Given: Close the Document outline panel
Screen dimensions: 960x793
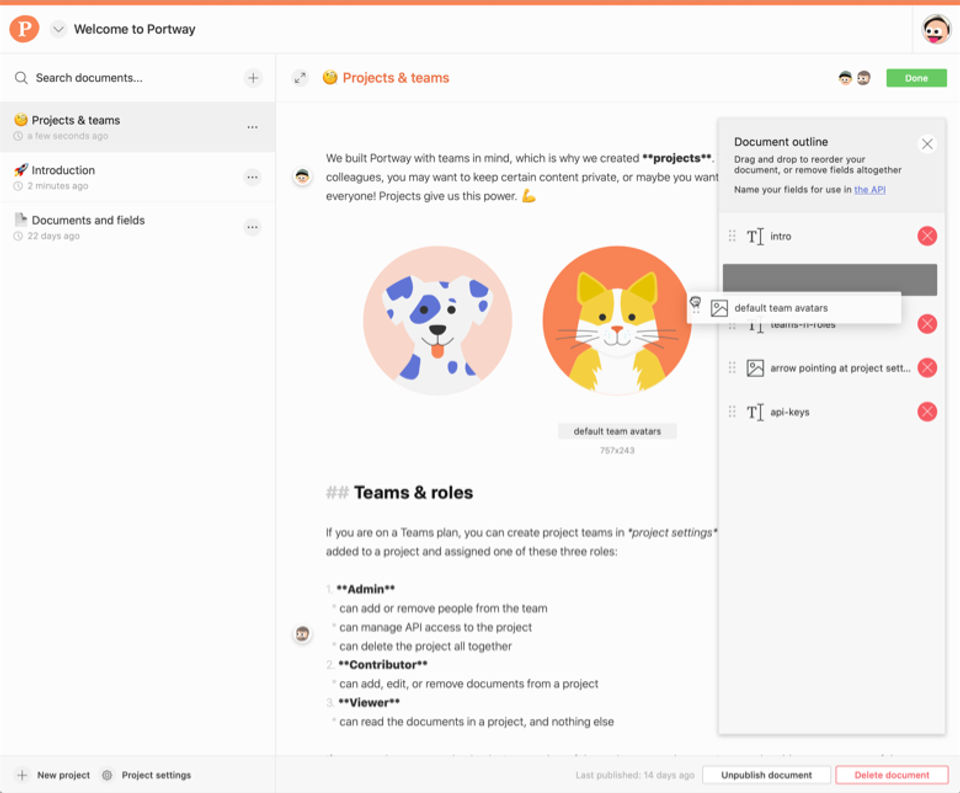Looking at the screenshot, I should pos(927,144).
